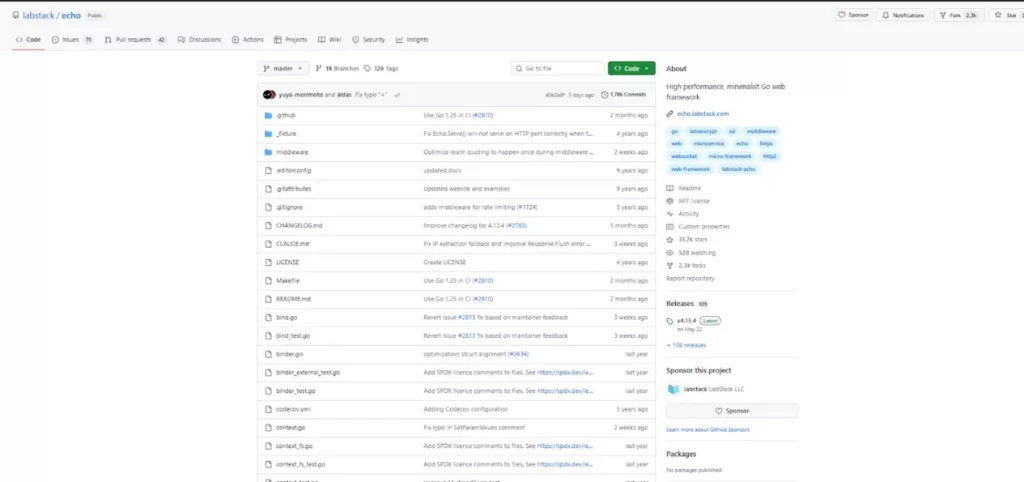Star the echo repository
Viewport: 1024px width, 482px height.
click(x=1004, y=15)
